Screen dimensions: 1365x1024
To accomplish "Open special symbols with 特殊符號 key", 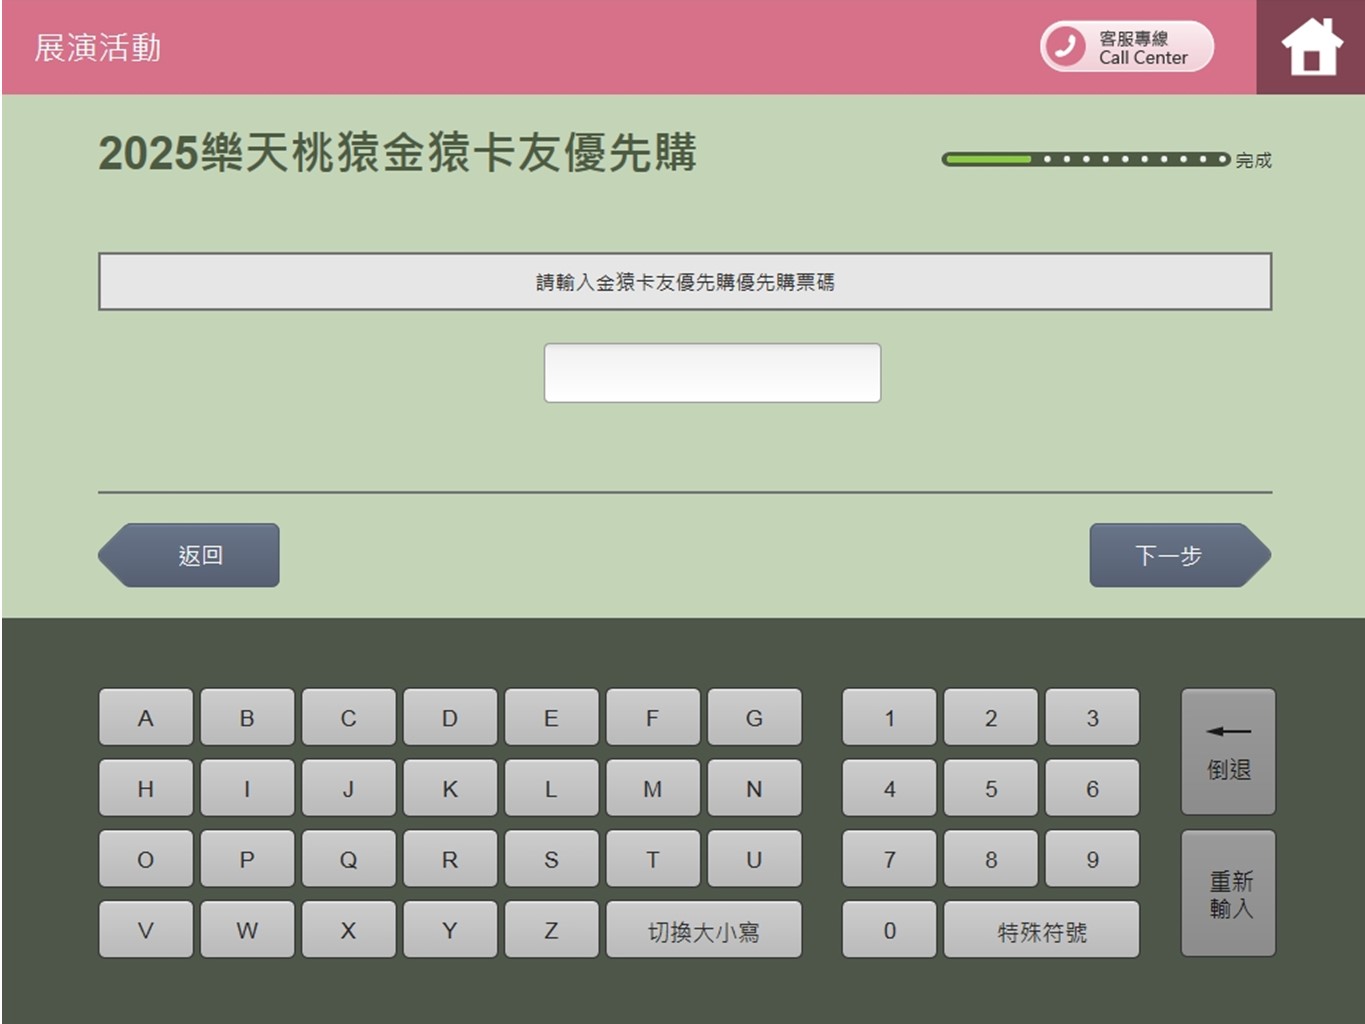I will pyautogui.click(x=1042, y=930).
